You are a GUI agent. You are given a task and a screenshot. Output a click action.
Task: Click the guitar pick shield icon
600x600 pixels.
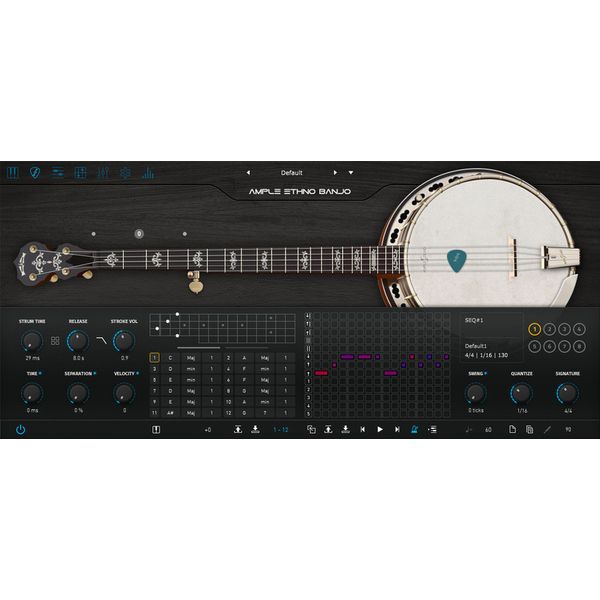point(35,173)
